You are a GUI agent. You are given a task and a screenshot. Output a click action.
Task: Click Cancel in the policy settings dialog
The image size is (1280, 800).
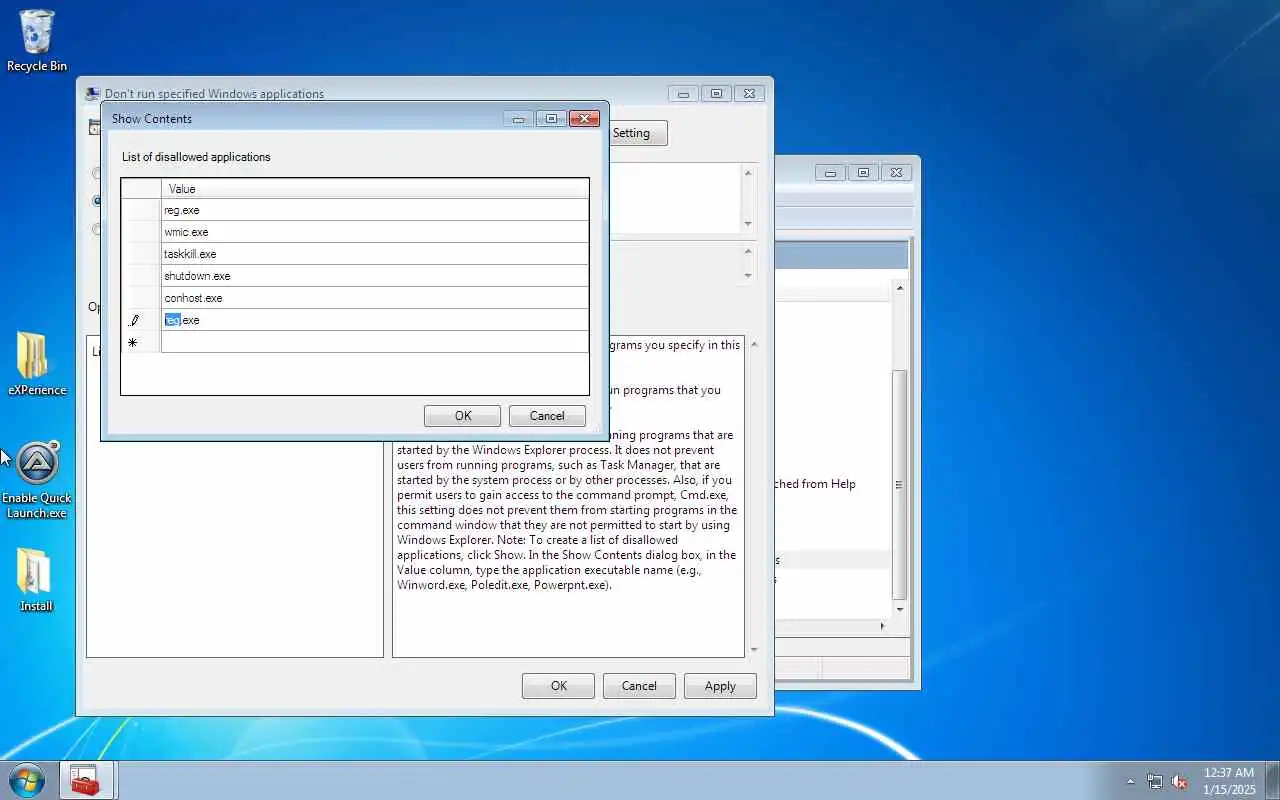639,686
